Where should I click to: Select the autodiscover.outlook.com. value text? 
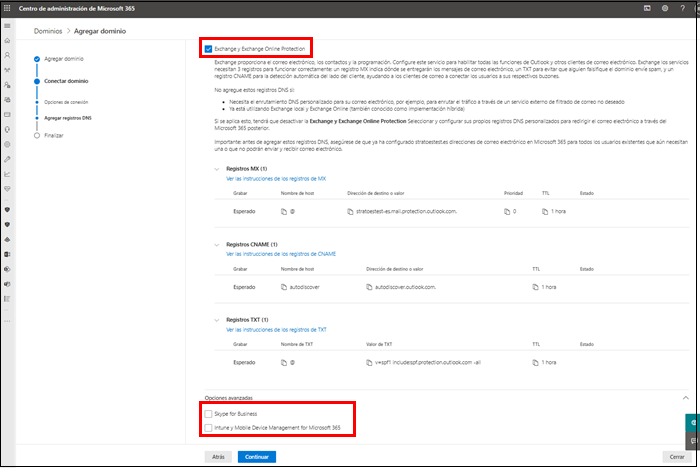coord(405,287)
